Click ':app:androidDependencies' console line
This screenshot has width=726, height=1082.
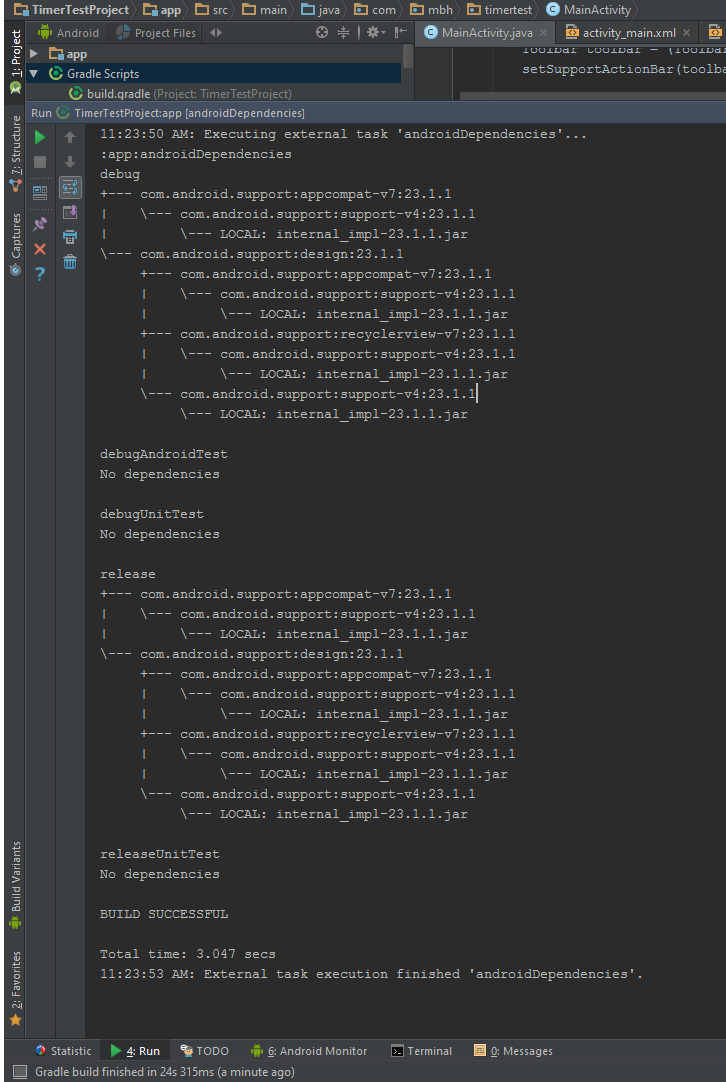(196, 154)
